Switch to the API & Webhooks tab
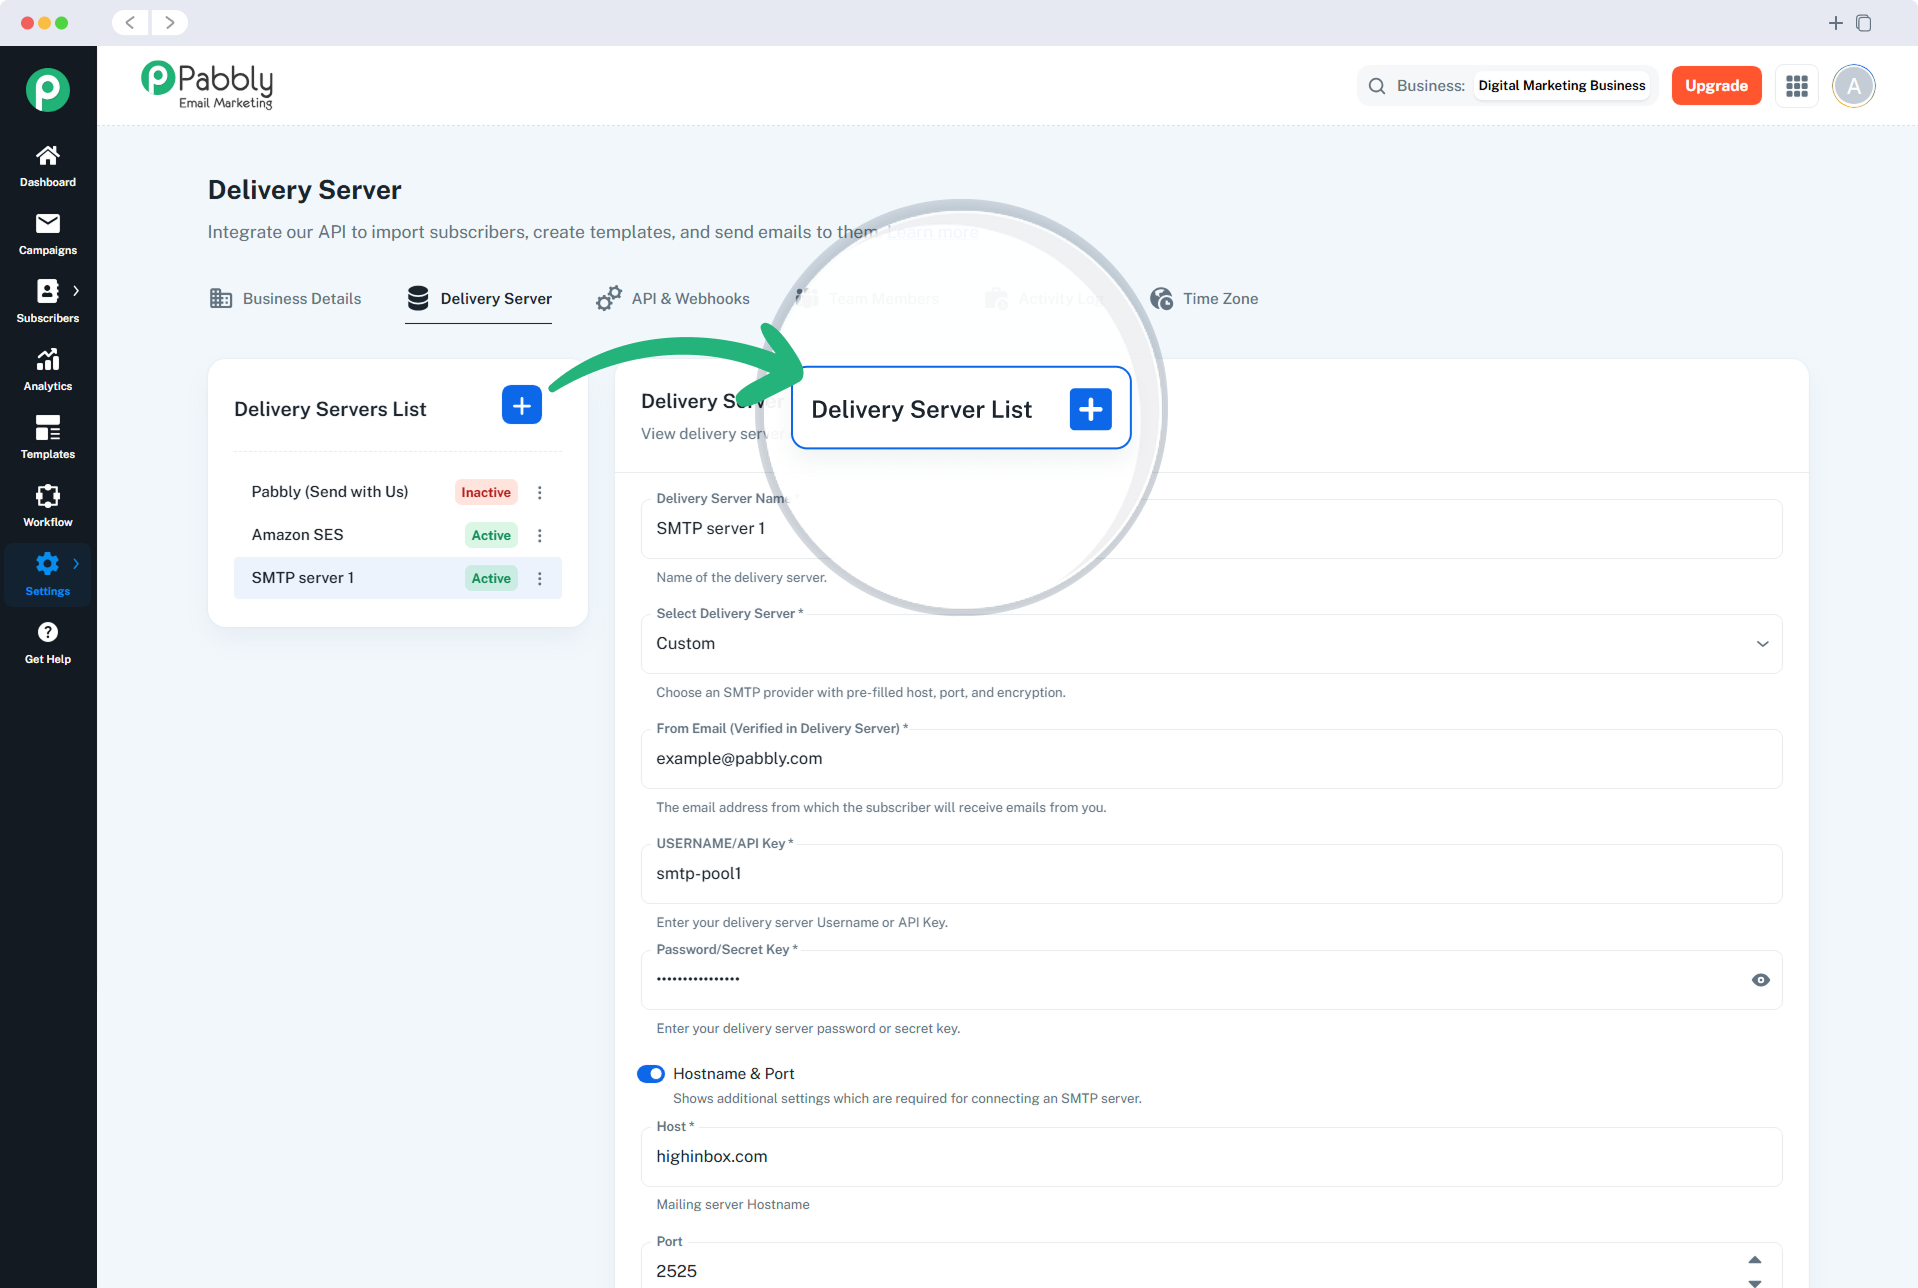This screenshot has height=1288, width=1918. point(673,299)
